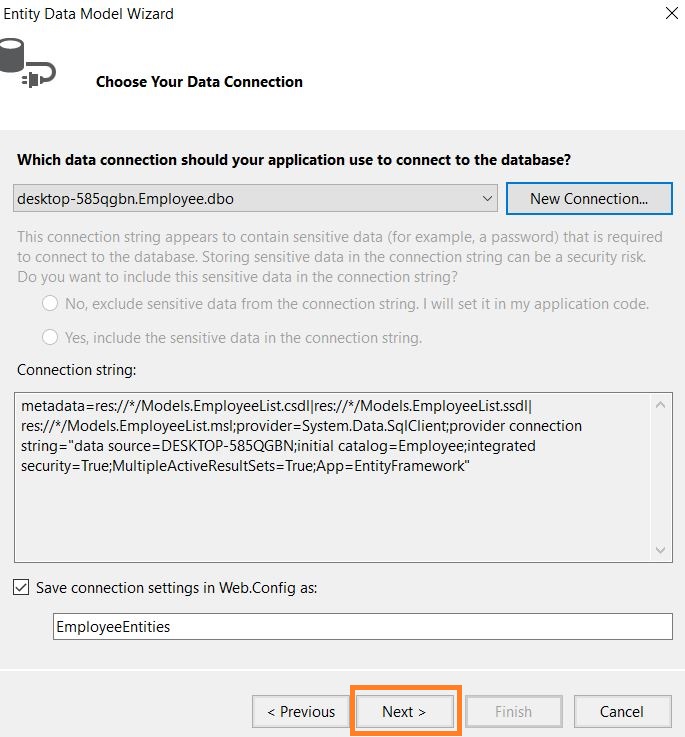Select the 'No, exclude sensitive data' radio button
This screenshot has width=685, height=737.
pos(50,304)
